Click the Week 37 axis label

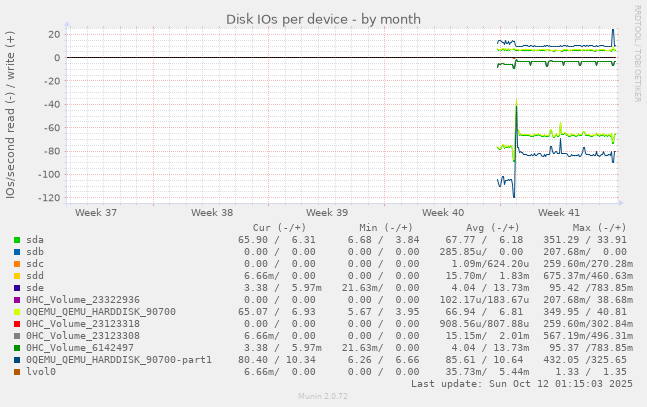click(x=95, y=213)
